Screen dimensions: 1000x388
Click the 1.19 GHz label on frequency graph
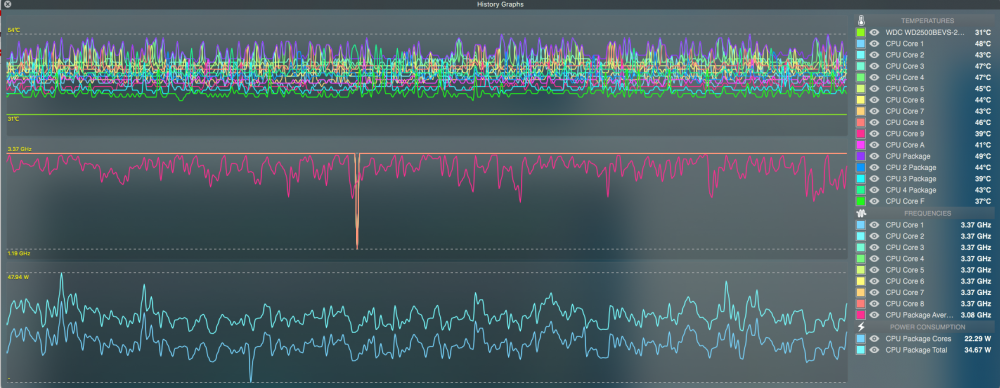19,253
